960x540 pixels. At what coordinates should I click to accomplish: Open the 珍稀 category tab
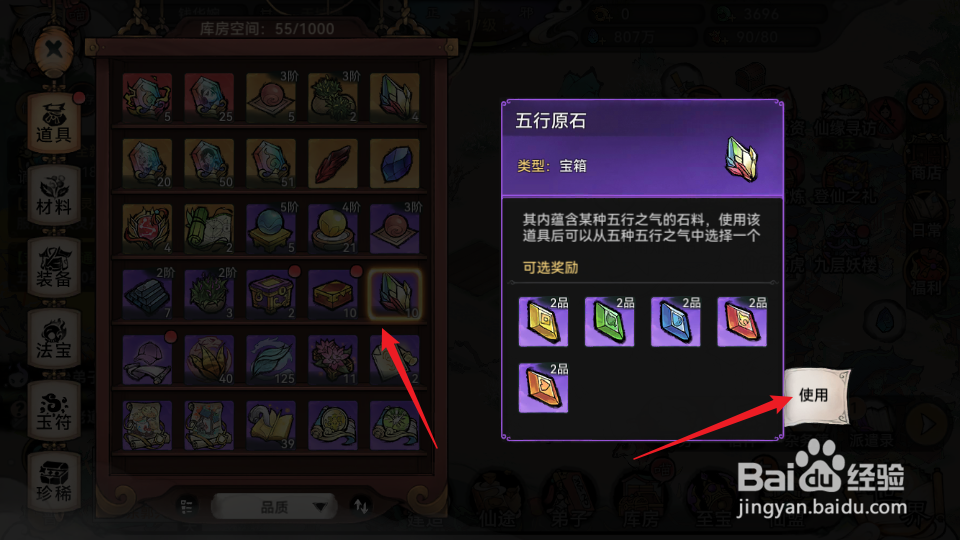tap(54, 483)
